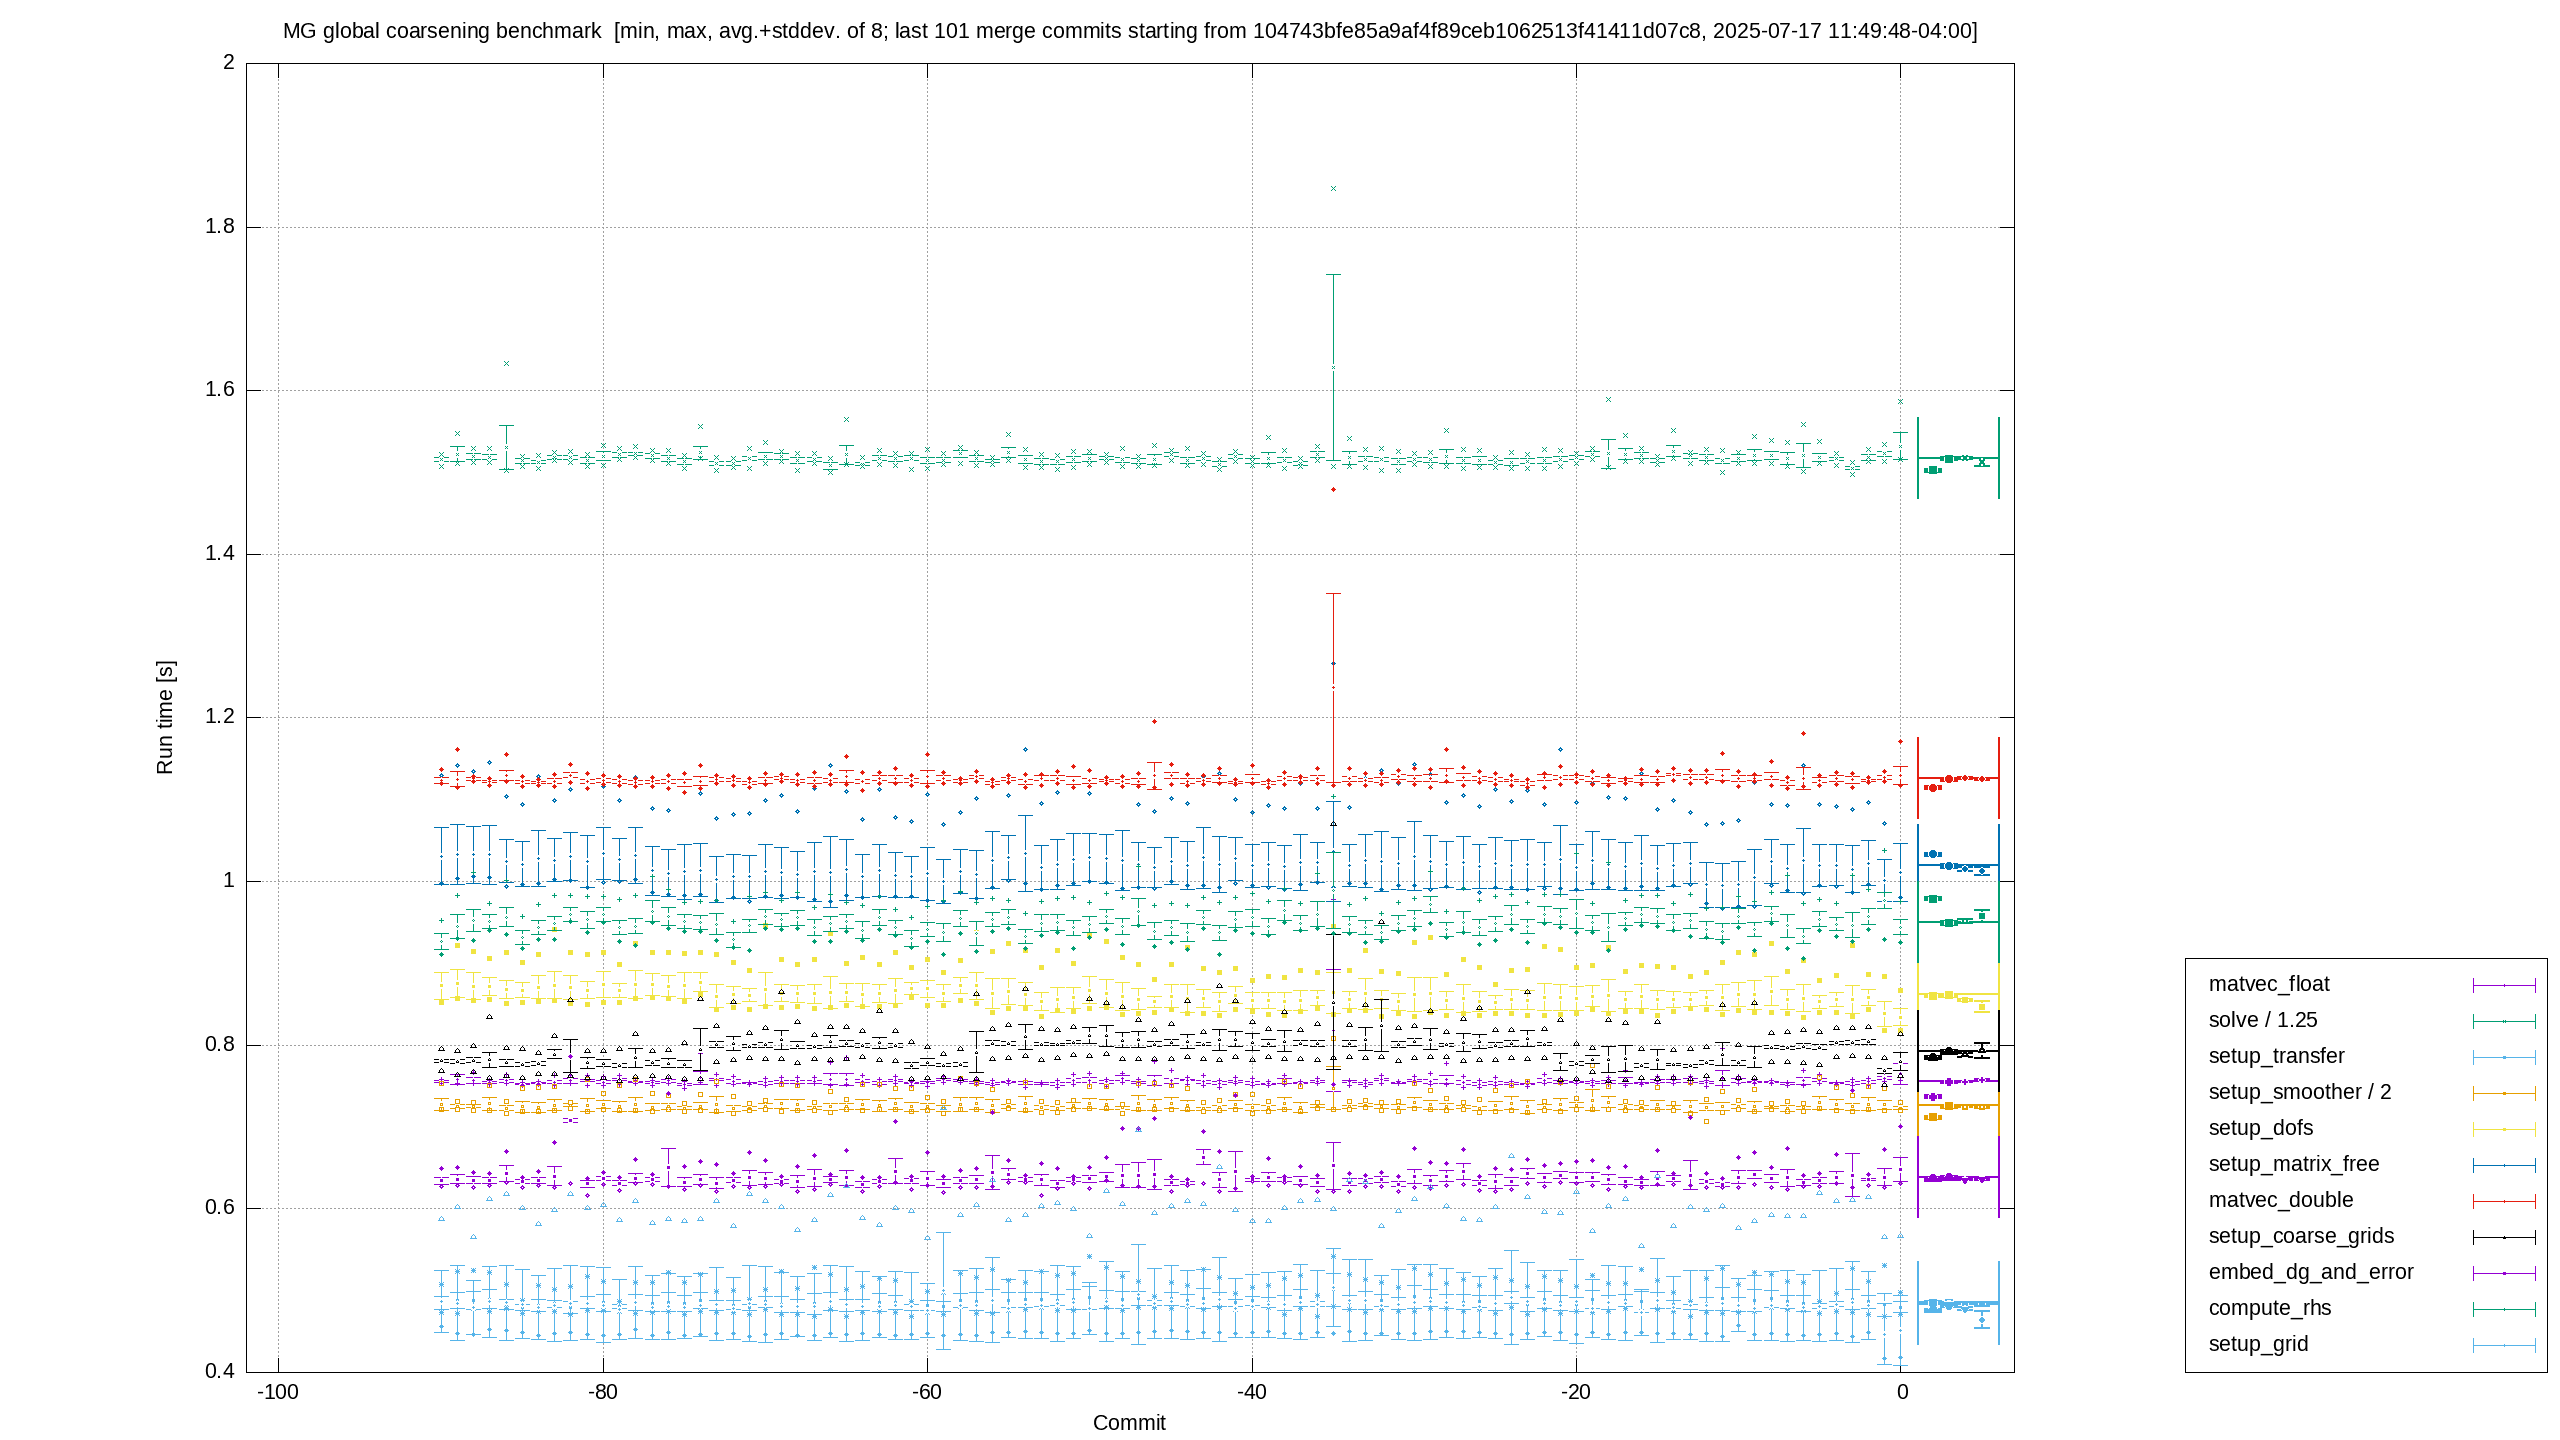Viewport: 2560px width, 1440px height.
Task: Select the setup_transfer legend entry
Action: point(2372,1056)
